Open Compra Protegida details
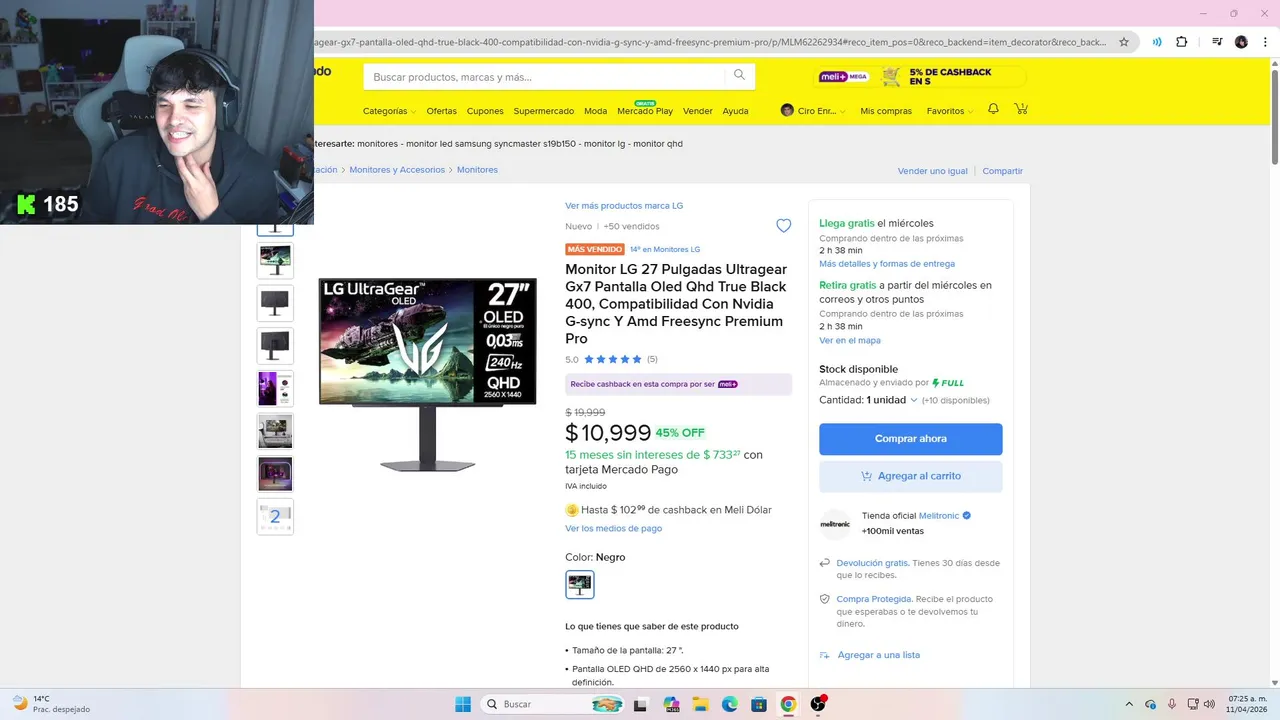The image size is (1280, 720). pyautogui.click(x=873, y=599)
